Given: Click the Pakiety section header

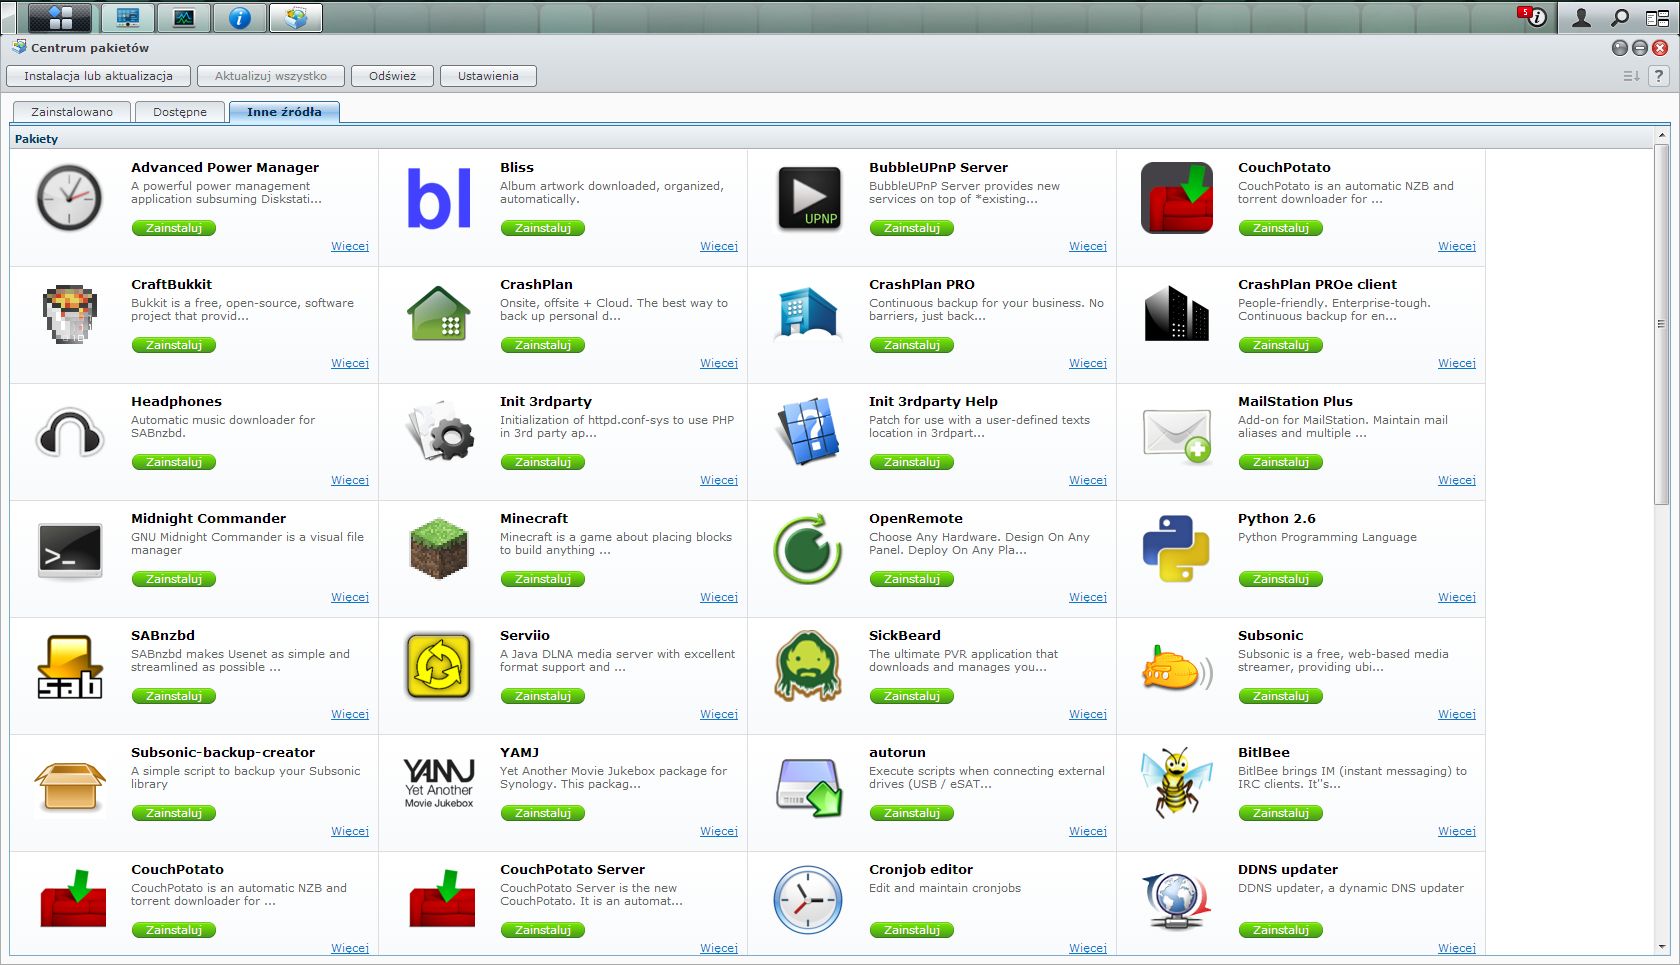Looking at the screenshot, I should pyautogui.click(x=37, y=139).
